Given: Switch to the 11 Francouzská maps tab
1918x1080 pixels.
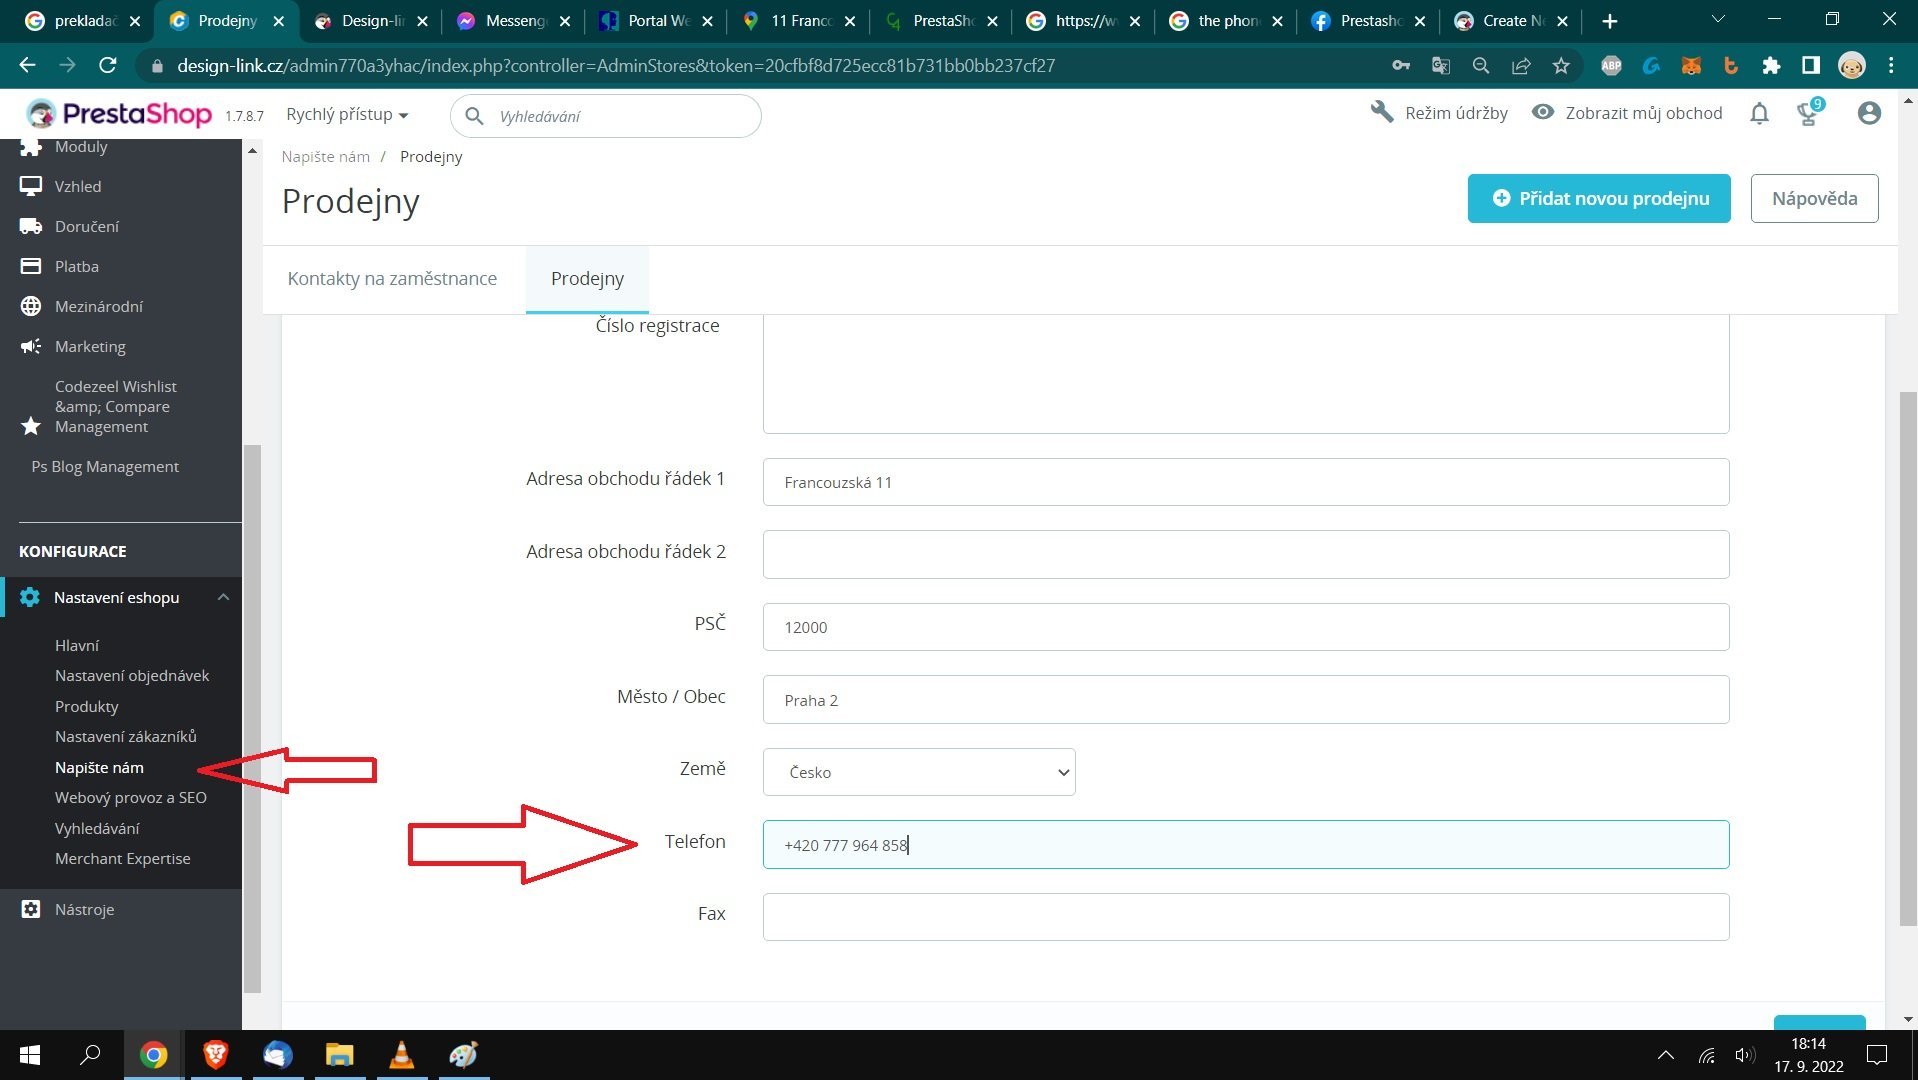Looking at the screenshot, I should tap(800, 20).
